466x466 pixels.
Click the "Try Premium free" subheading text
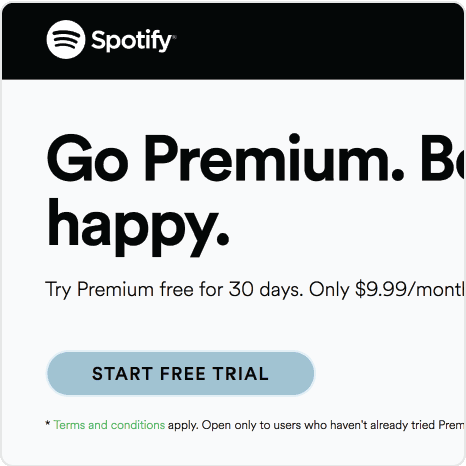(119, 289)
